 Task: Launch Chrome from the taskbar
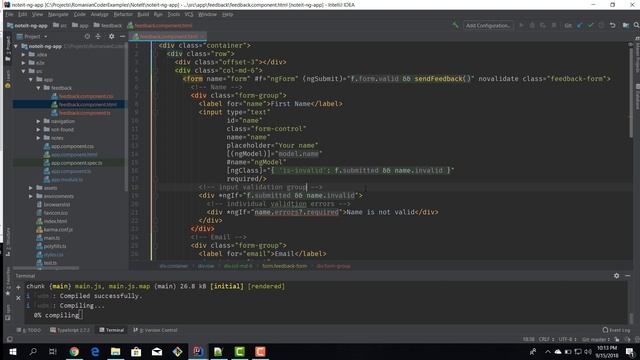74,351
